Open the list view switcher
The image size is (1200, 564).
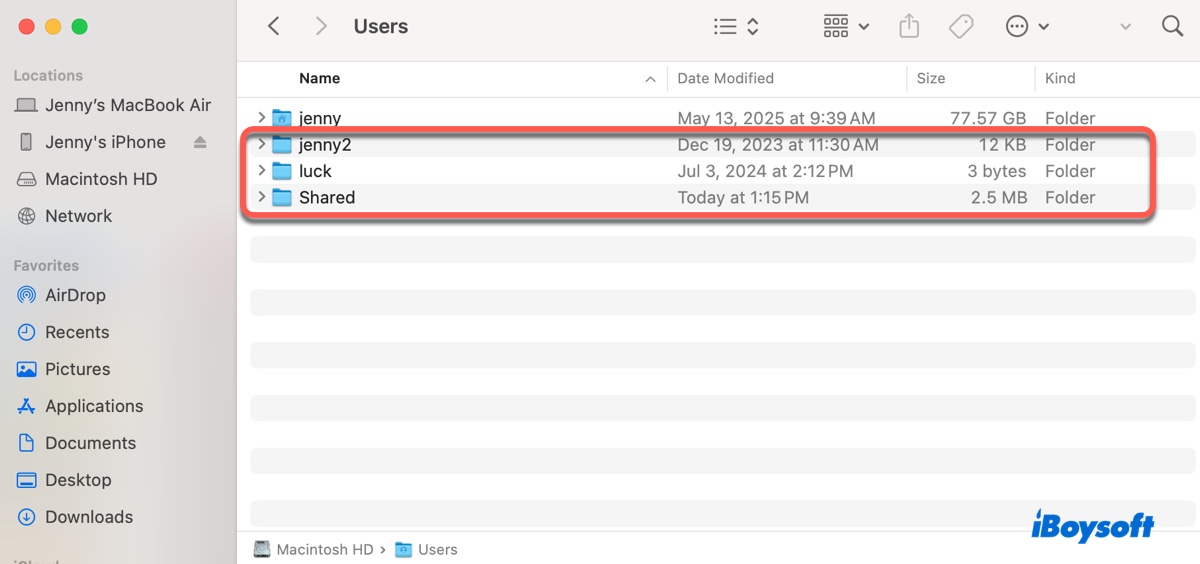736,27
